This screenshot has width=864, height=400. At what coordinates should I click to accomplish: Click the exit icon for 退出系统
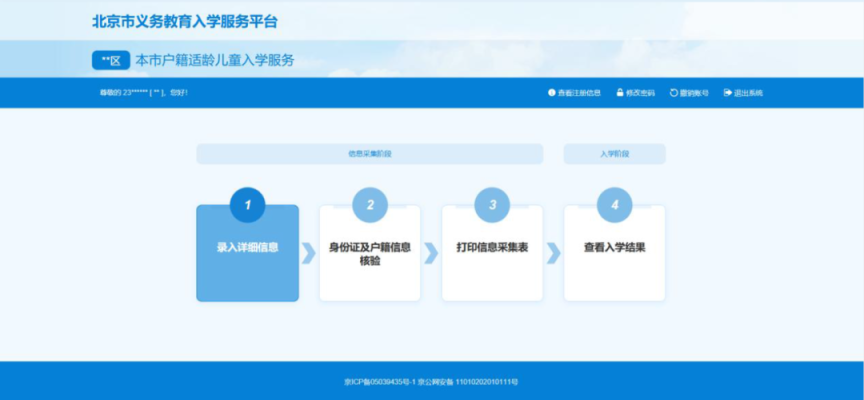click(727, 93)
